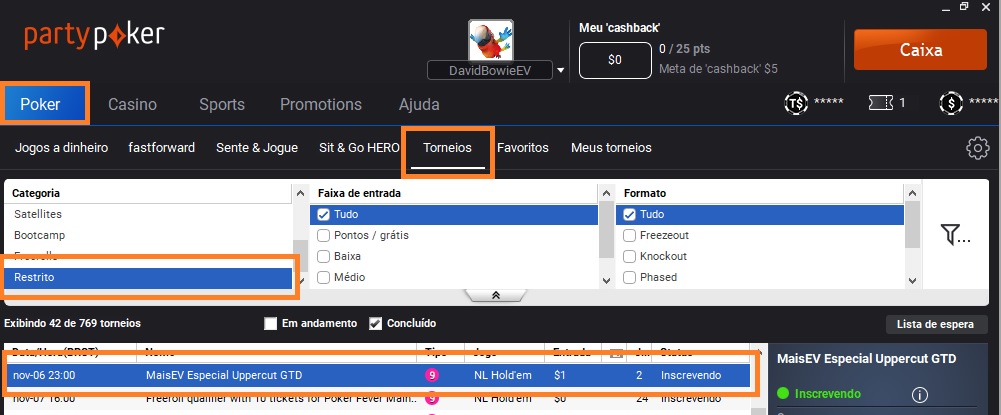Open the Caixa cashier button

click(921, 50)
